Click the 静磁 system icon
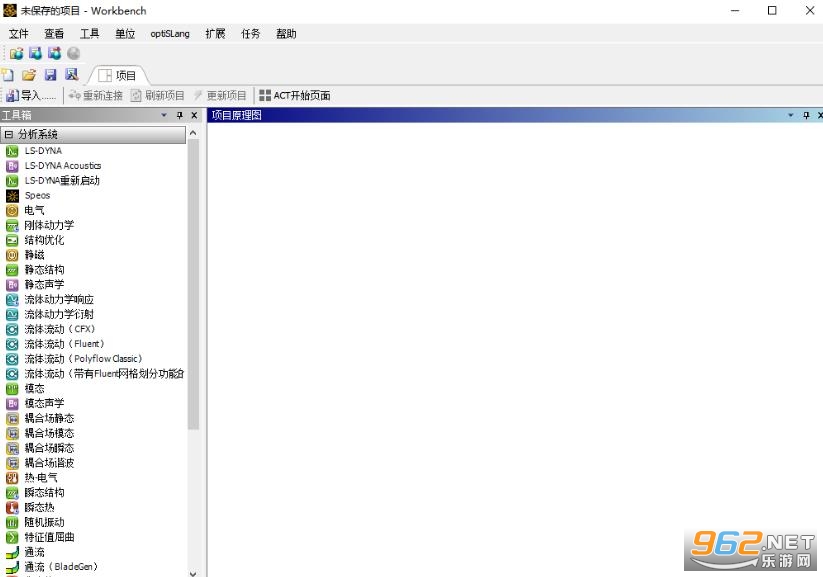The image size is (823, 577). pyautogui.click(x=12, y=255)
